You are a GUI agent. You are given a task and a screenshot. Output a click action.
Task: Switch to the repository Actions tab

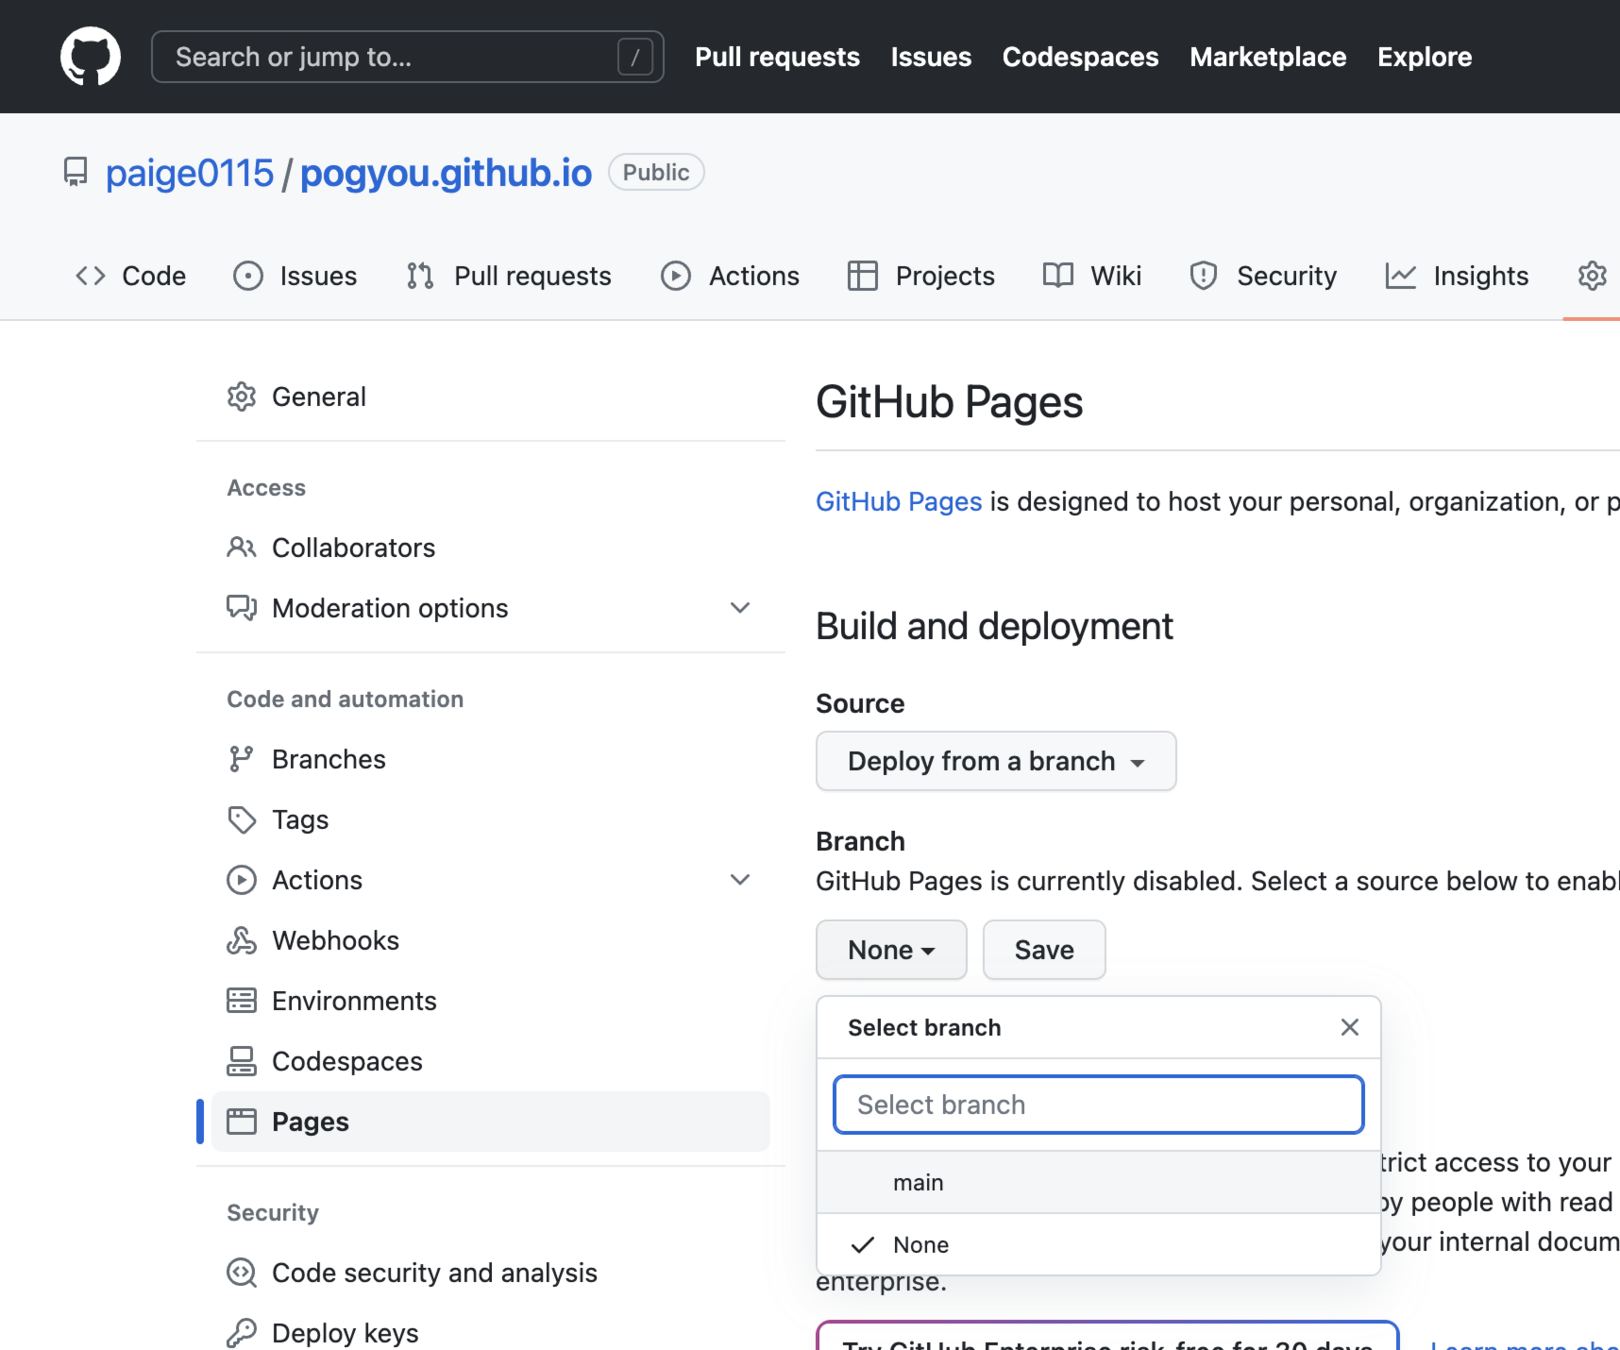click(730, 276)
